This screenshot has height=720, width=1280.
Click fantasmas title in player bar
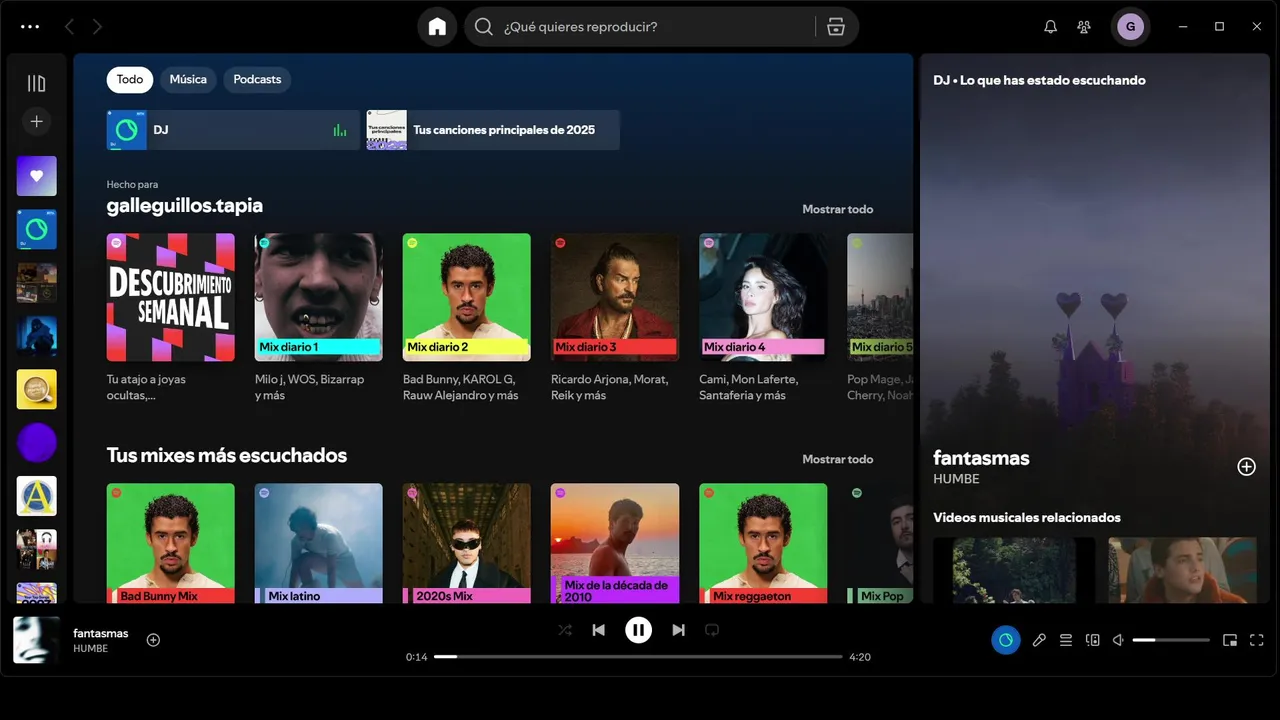pos(101,633)
